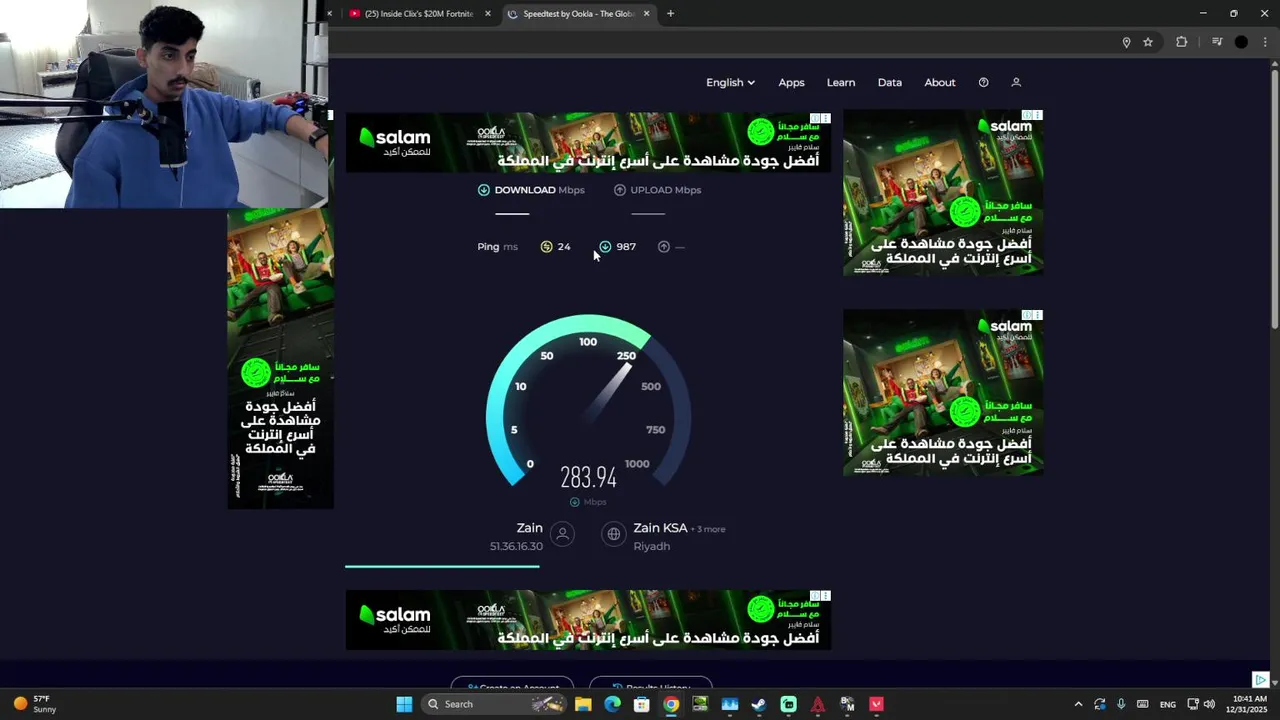This screenshot has width=1280, height=720.
Task: Open Windows Start menu
Action: (x=404, y=704)
